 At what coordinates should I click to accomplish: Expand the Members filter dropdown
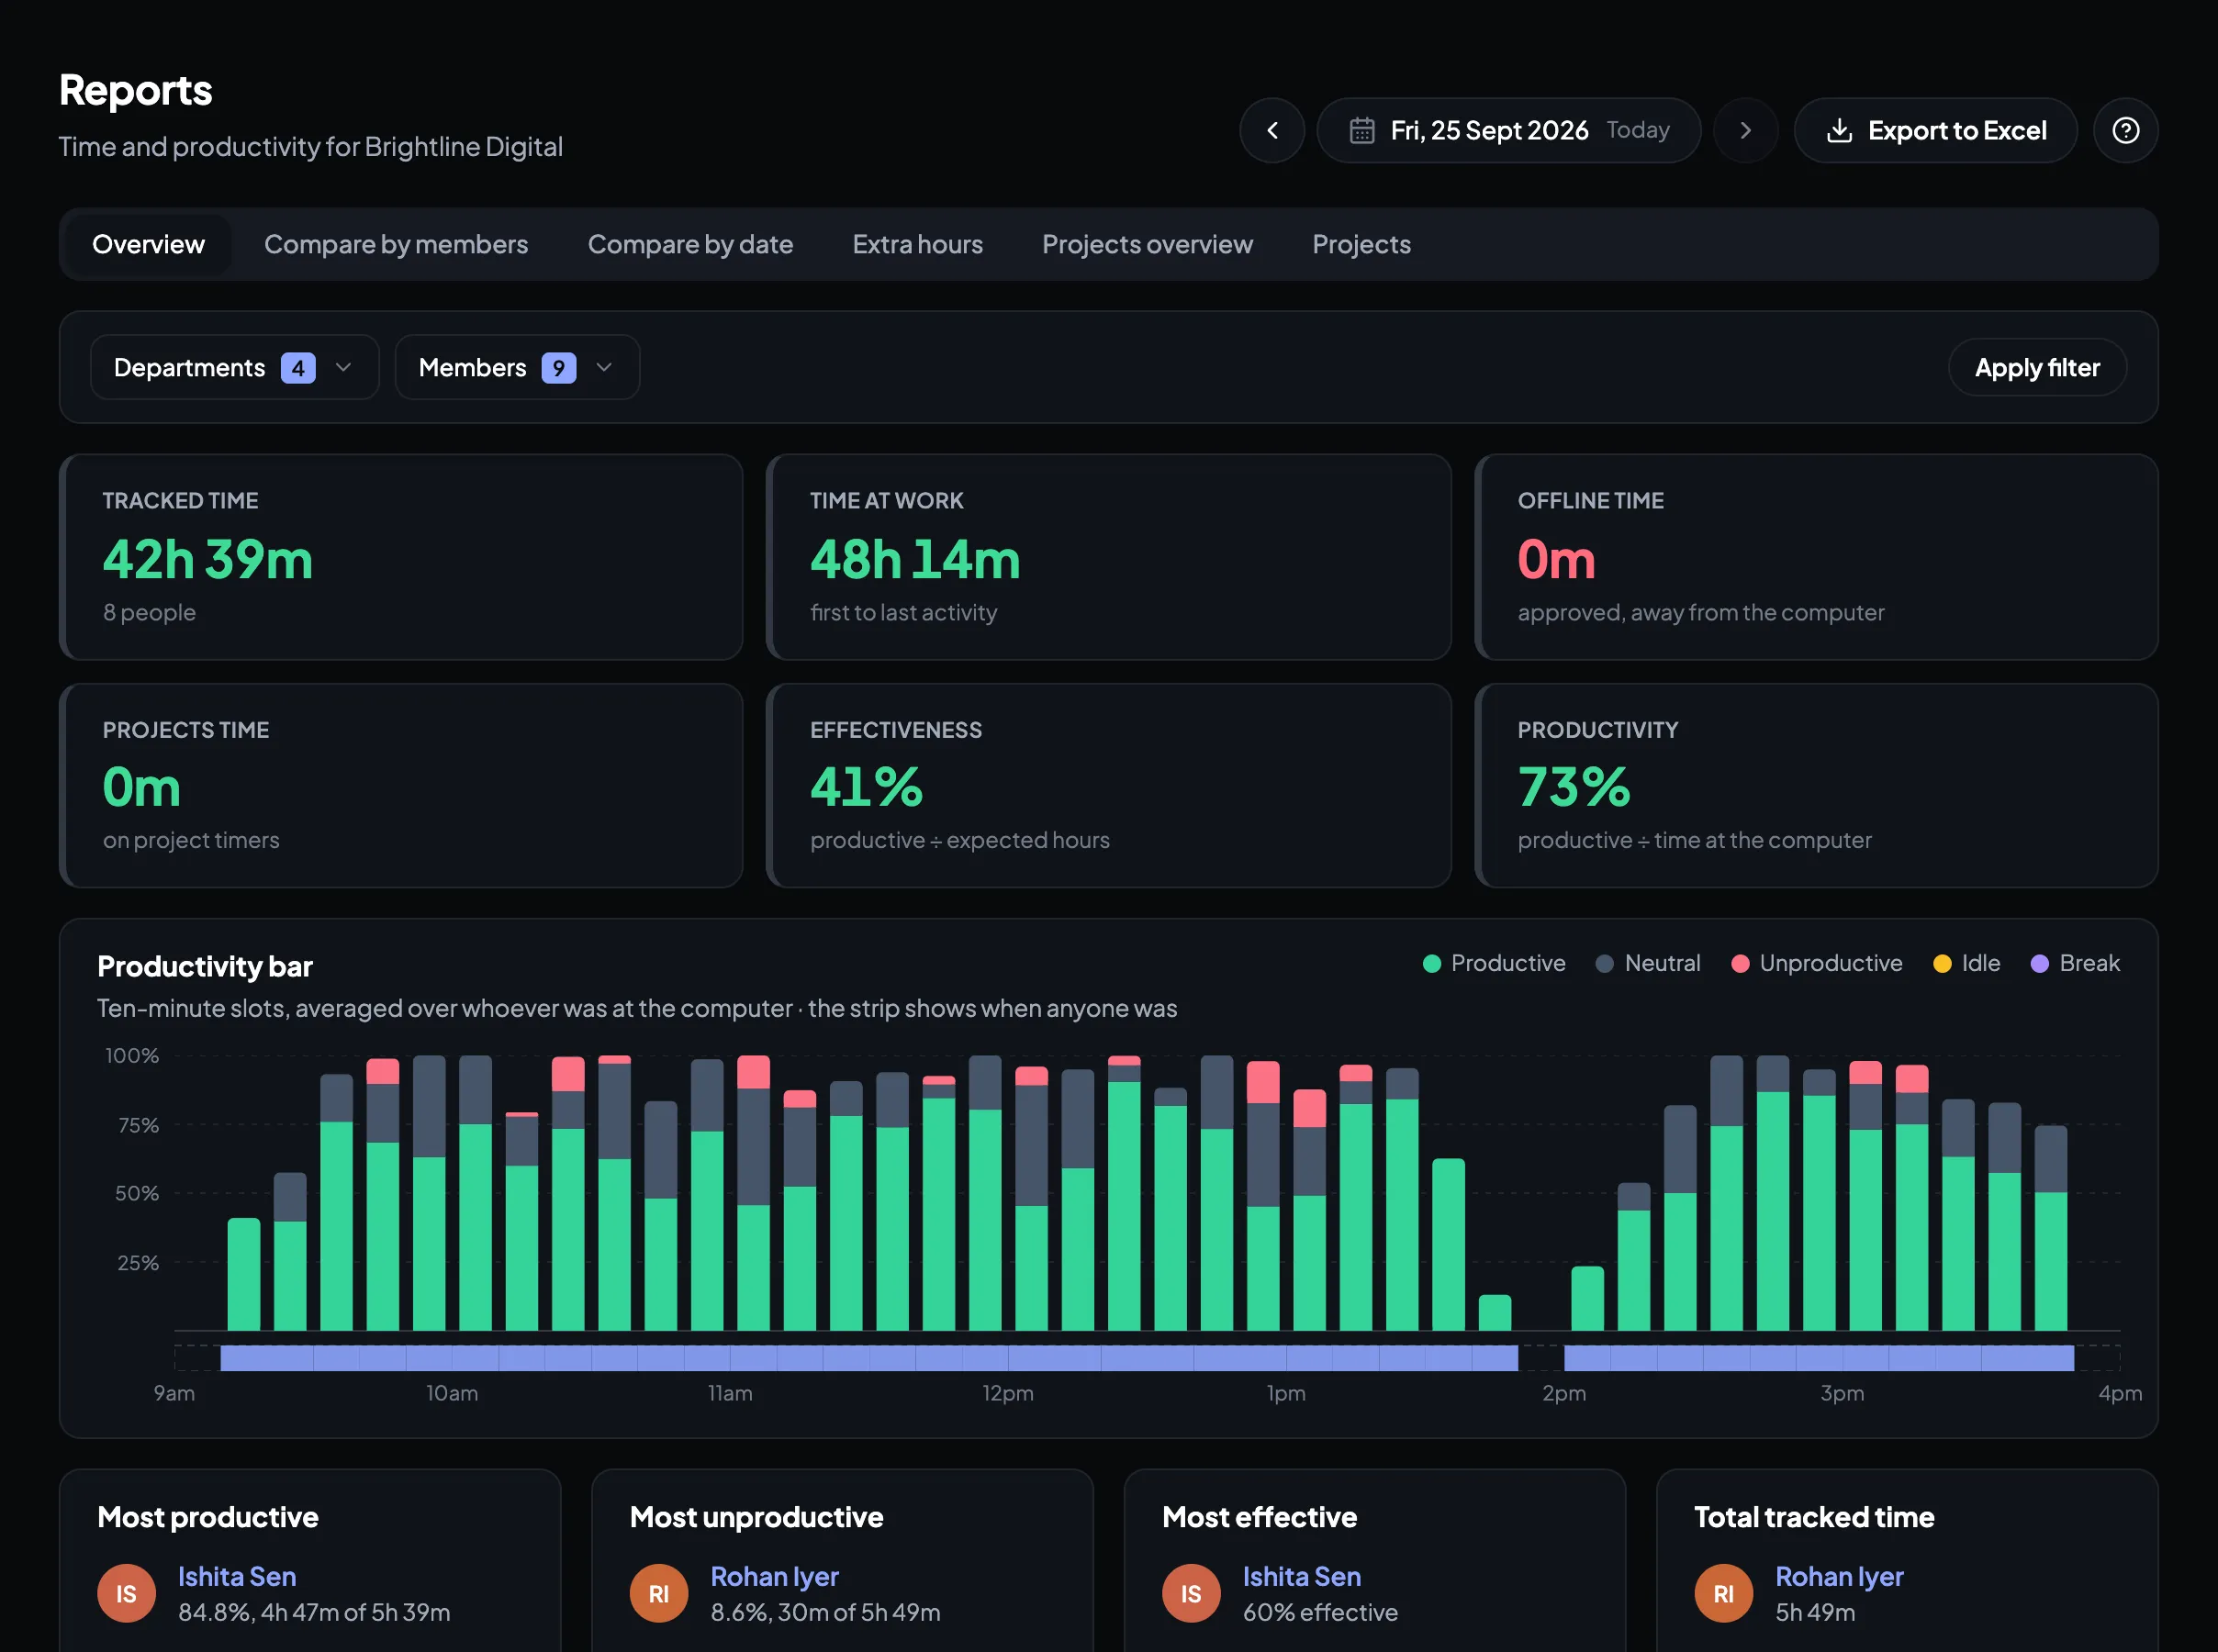[x=517, y=367]
